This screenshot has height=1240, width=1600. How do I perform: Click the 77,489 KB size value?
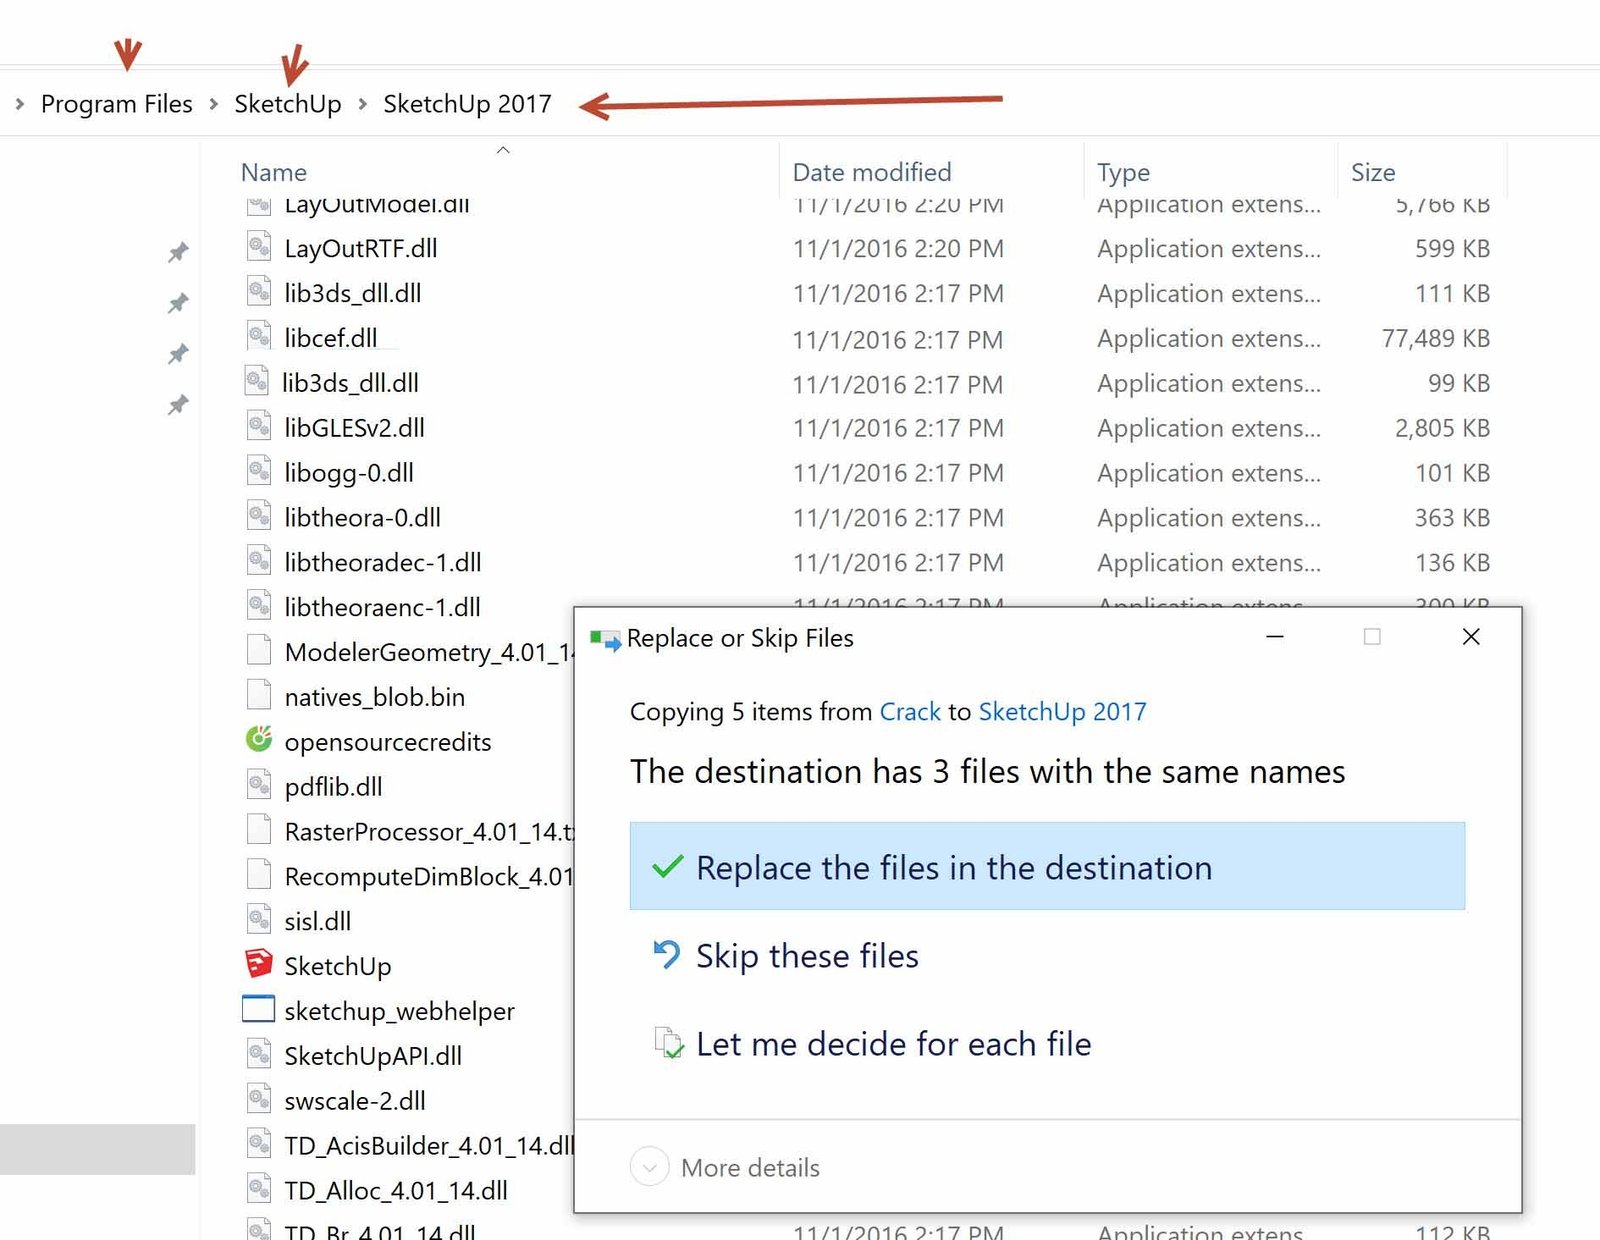click(1436, 338)
